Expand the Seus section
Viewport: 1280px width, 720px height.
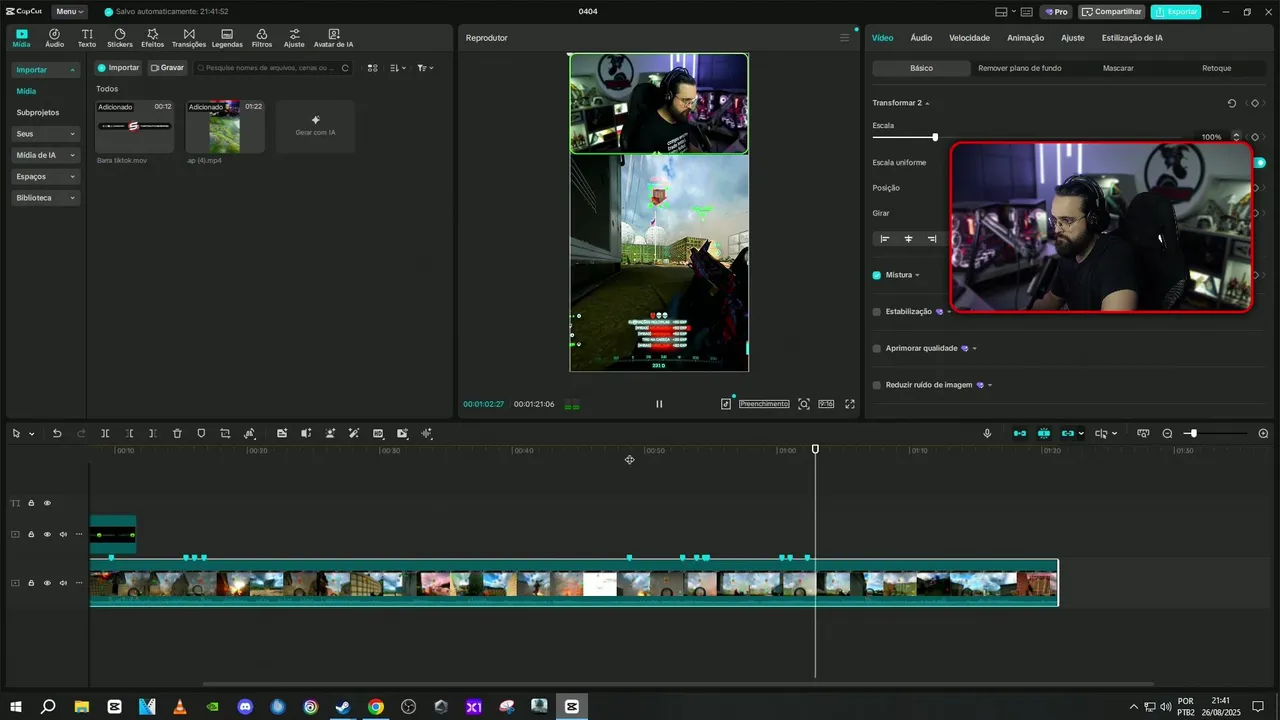click(72, 134)
